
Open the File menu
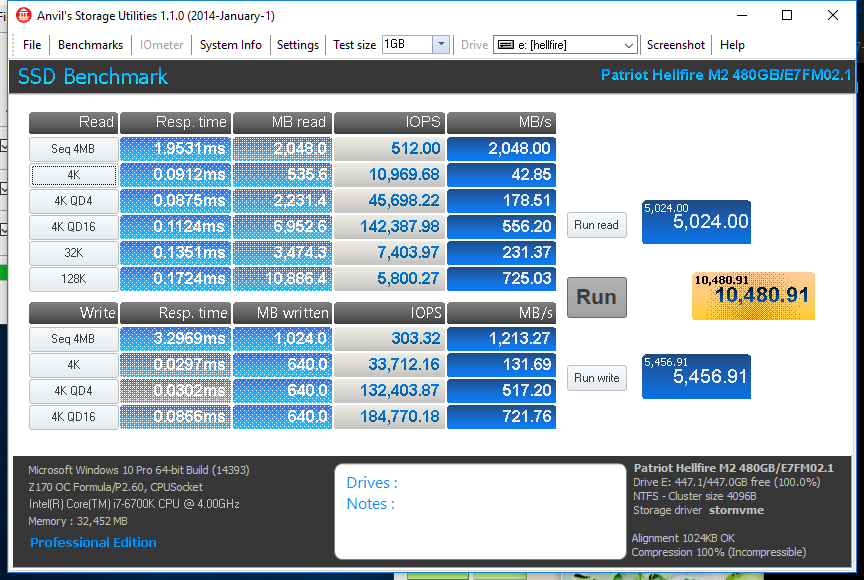click(32, 45)
